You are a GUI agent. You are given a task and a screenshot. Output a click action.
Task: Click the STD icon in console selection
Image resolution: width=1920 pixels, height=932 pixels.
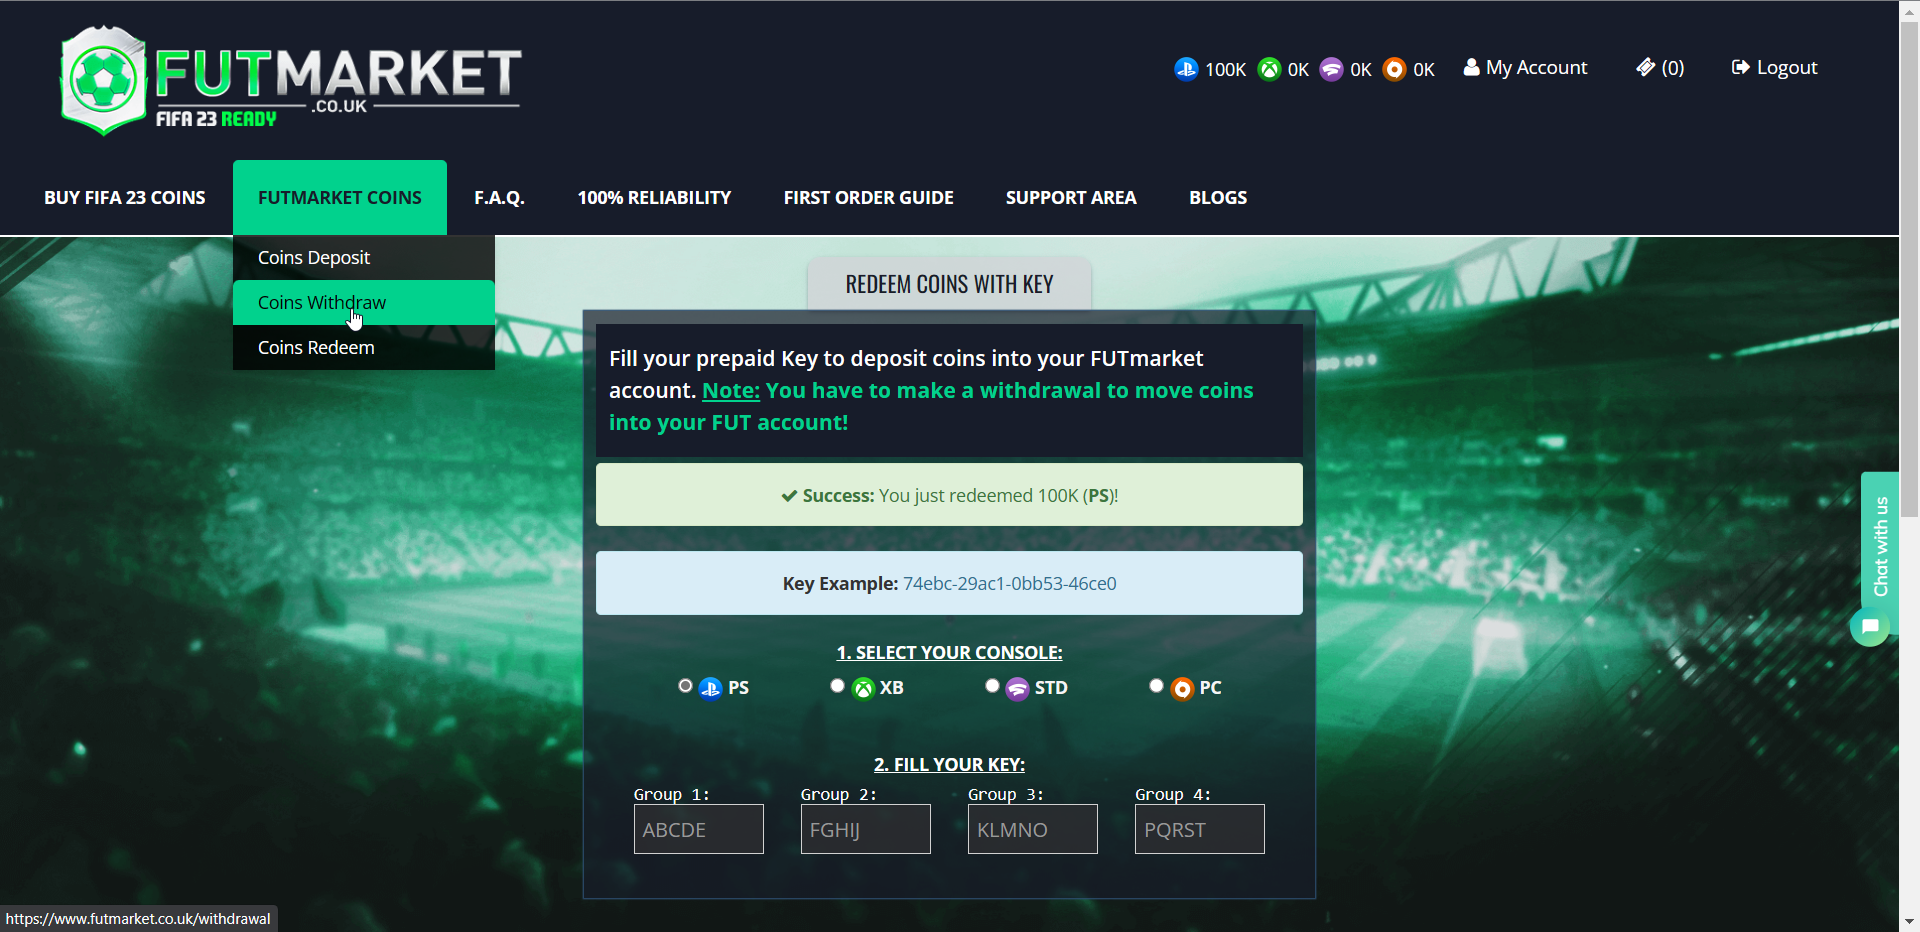click(x=1017, y=688)
